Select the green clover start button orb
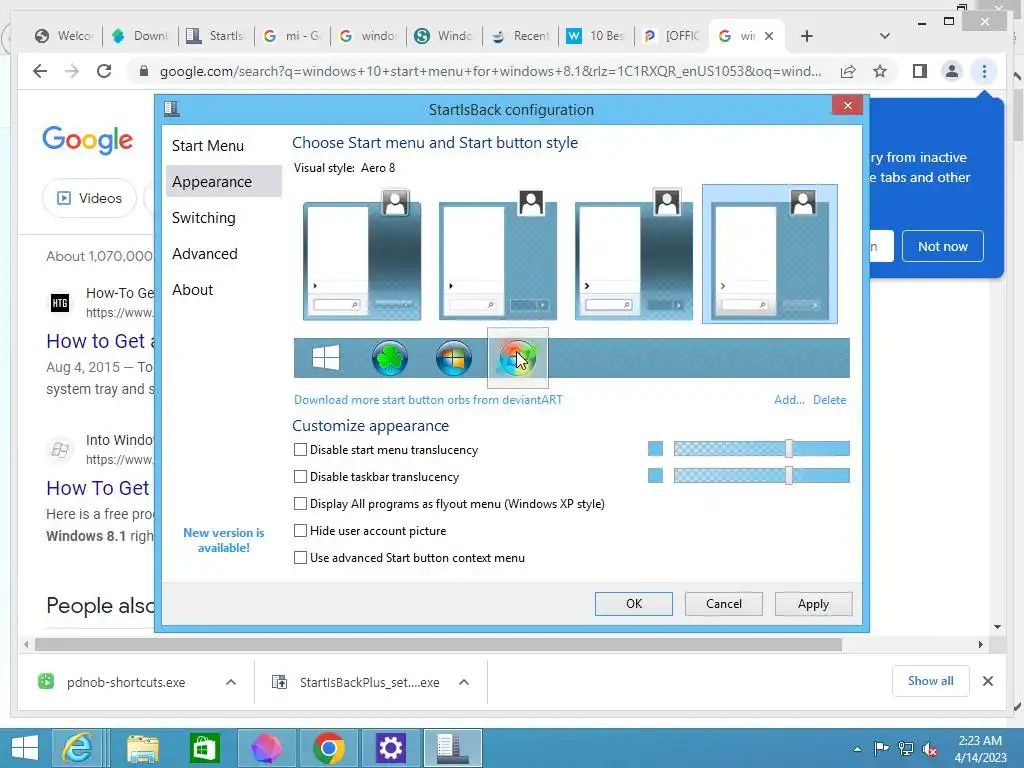The width and height of the screenshot is (1024, 768). [x=390, y=358]
